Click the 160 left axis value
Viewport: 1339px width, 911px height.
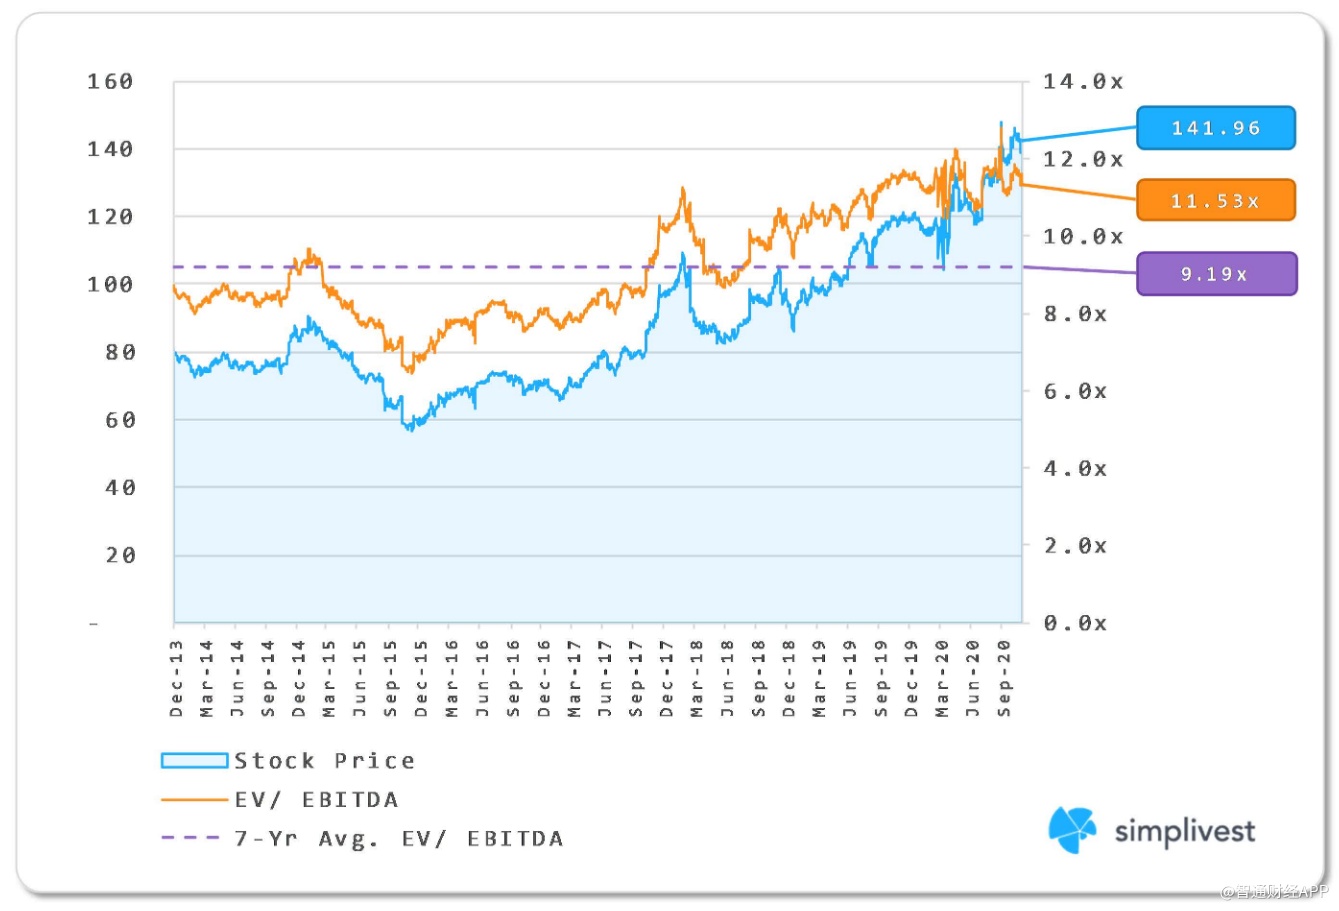pyautogui.click(x=110, y=82)
